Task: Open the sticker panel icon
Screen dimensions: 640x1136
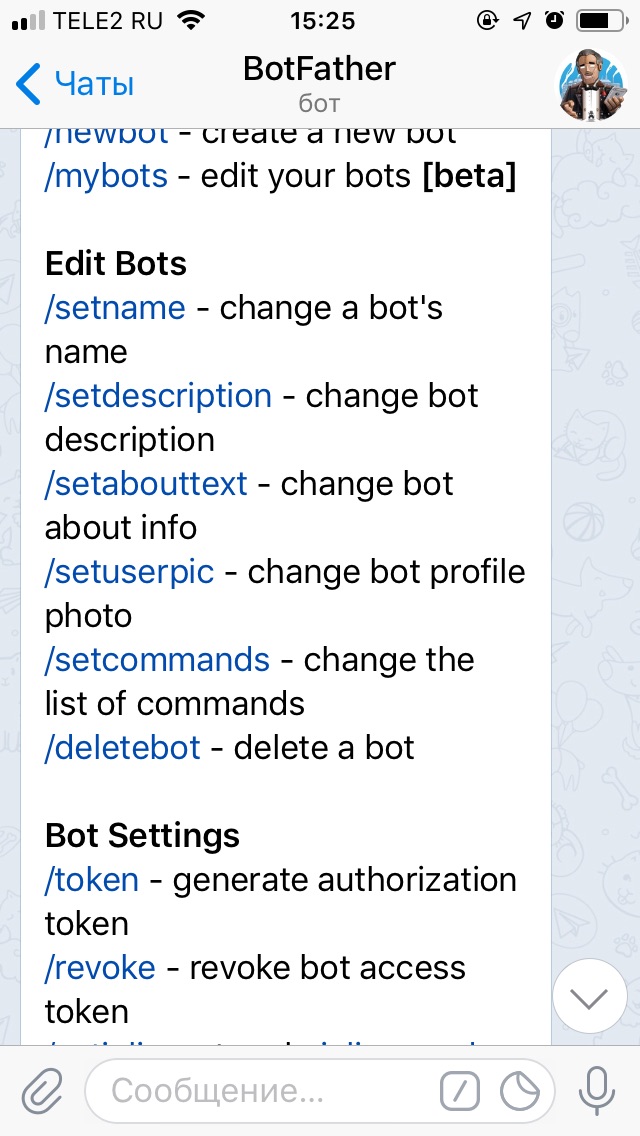Action: (x=520, y=1090)
